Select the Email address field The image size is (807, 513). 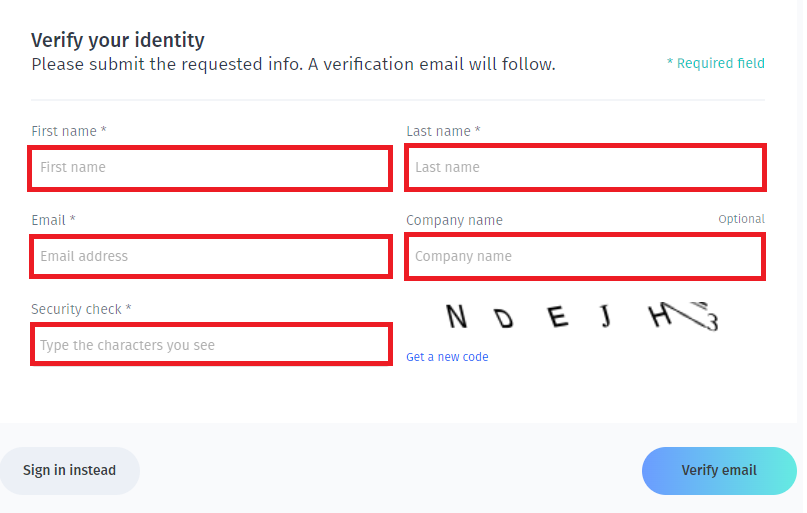tap(211, 256)
